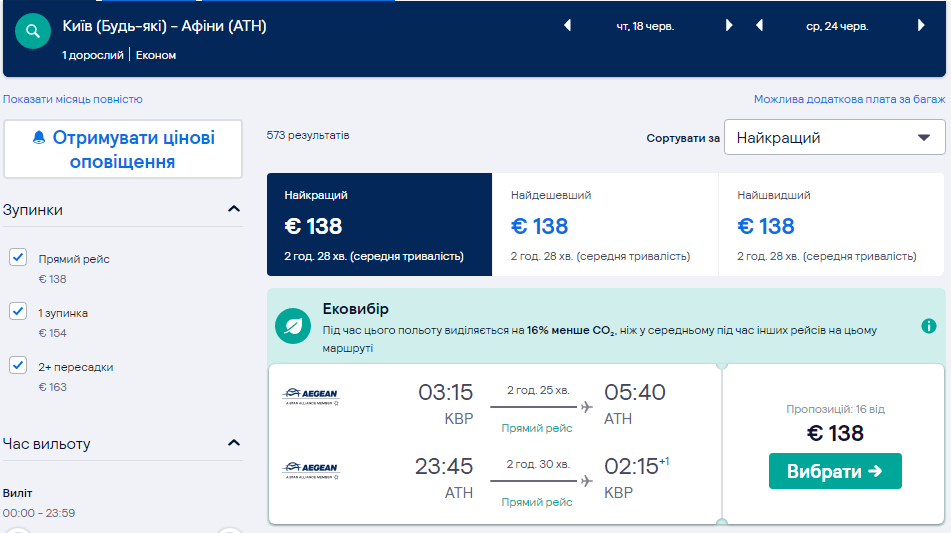The height and width of the screenshot is (533, 951).
Task: Go to next departure date arrow
Action: point(729,26)
